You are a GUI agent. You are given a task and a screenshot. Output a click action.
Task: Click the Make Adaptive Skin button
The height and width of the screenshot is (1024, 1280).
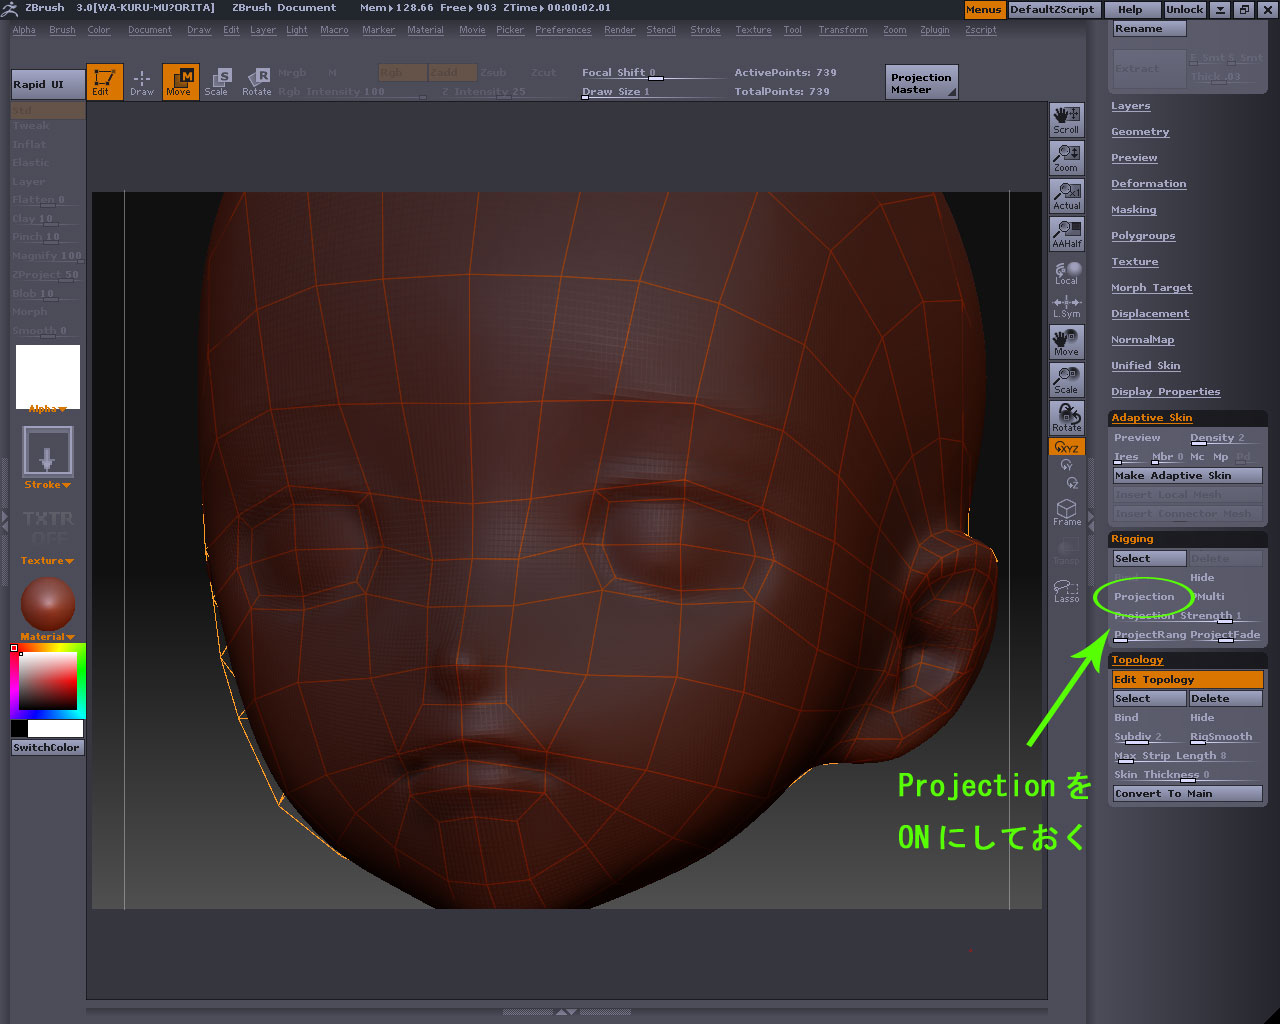coord(1187,476)
